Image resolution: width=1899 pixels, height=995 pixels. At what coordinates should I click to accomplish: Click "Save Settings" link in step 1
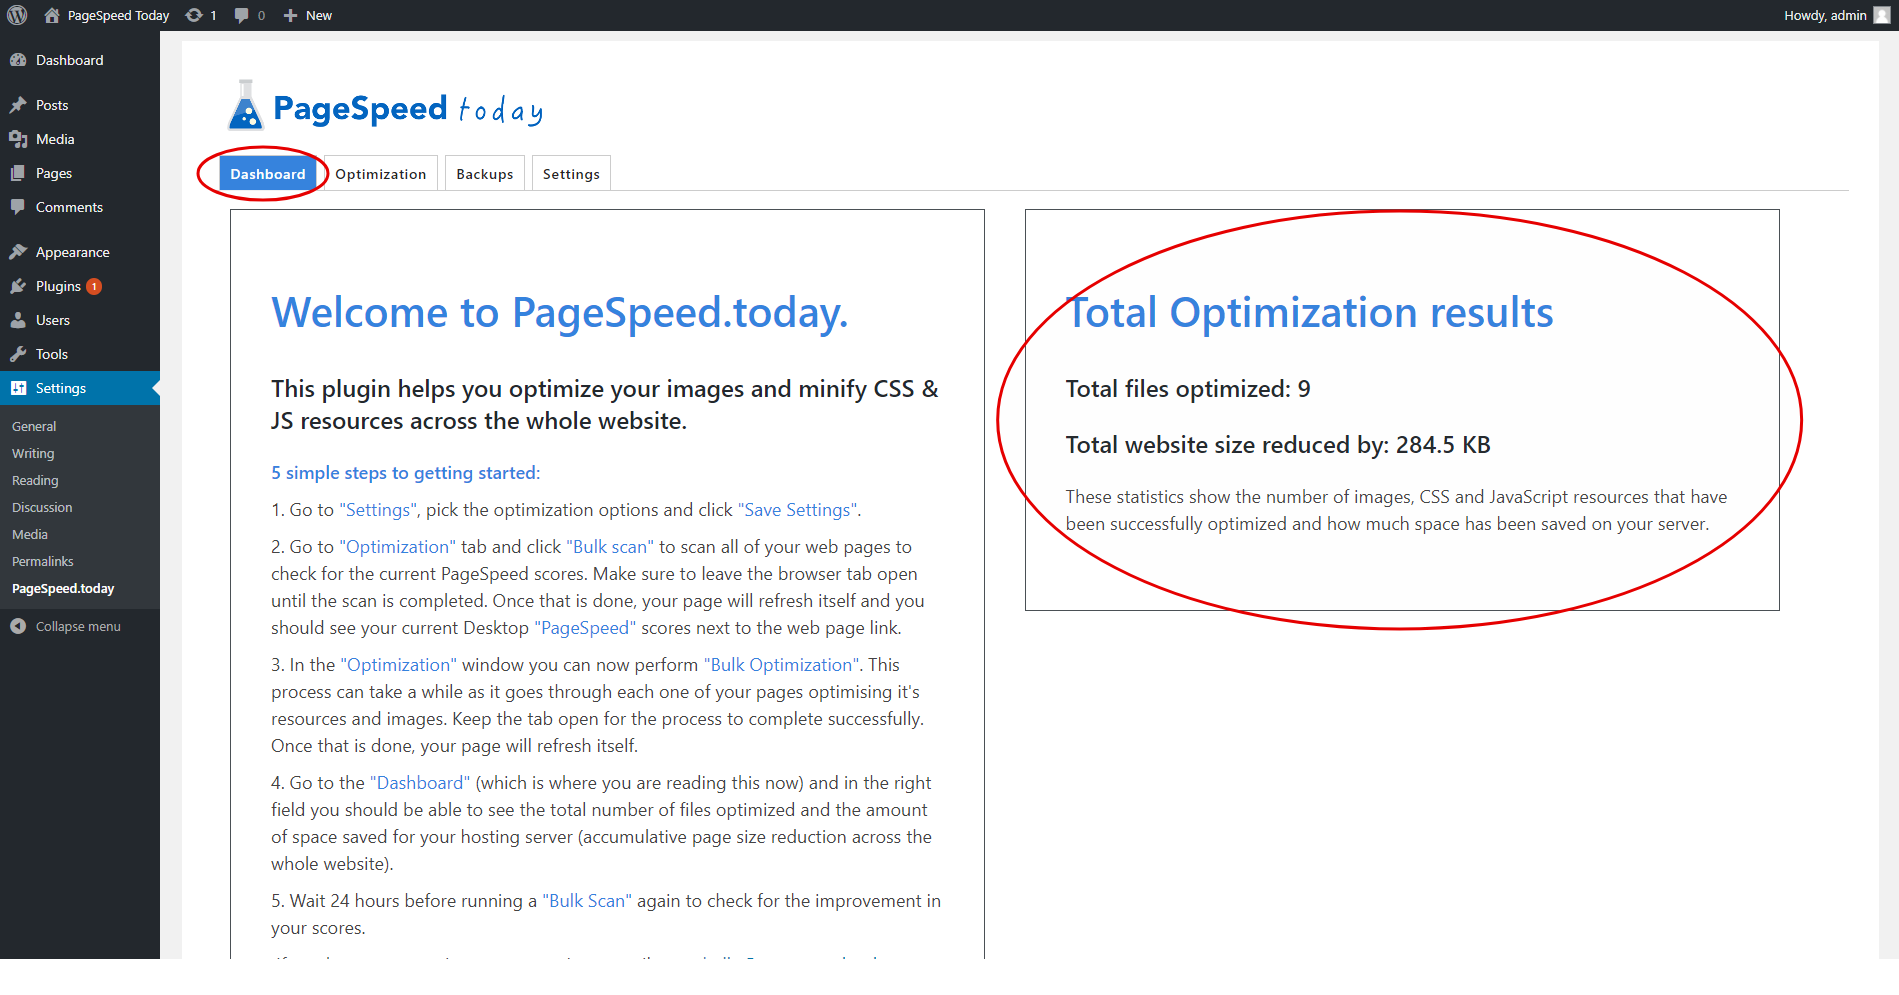pyautogui.click(x=797, y=510)
